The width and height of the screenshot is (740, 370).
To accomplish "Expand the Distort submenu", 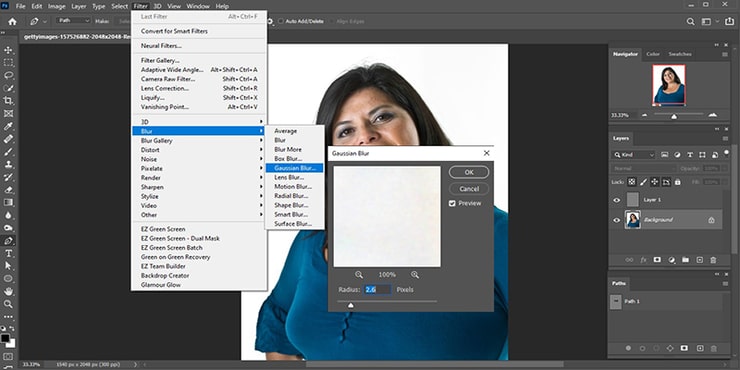I will coord(199,150).
